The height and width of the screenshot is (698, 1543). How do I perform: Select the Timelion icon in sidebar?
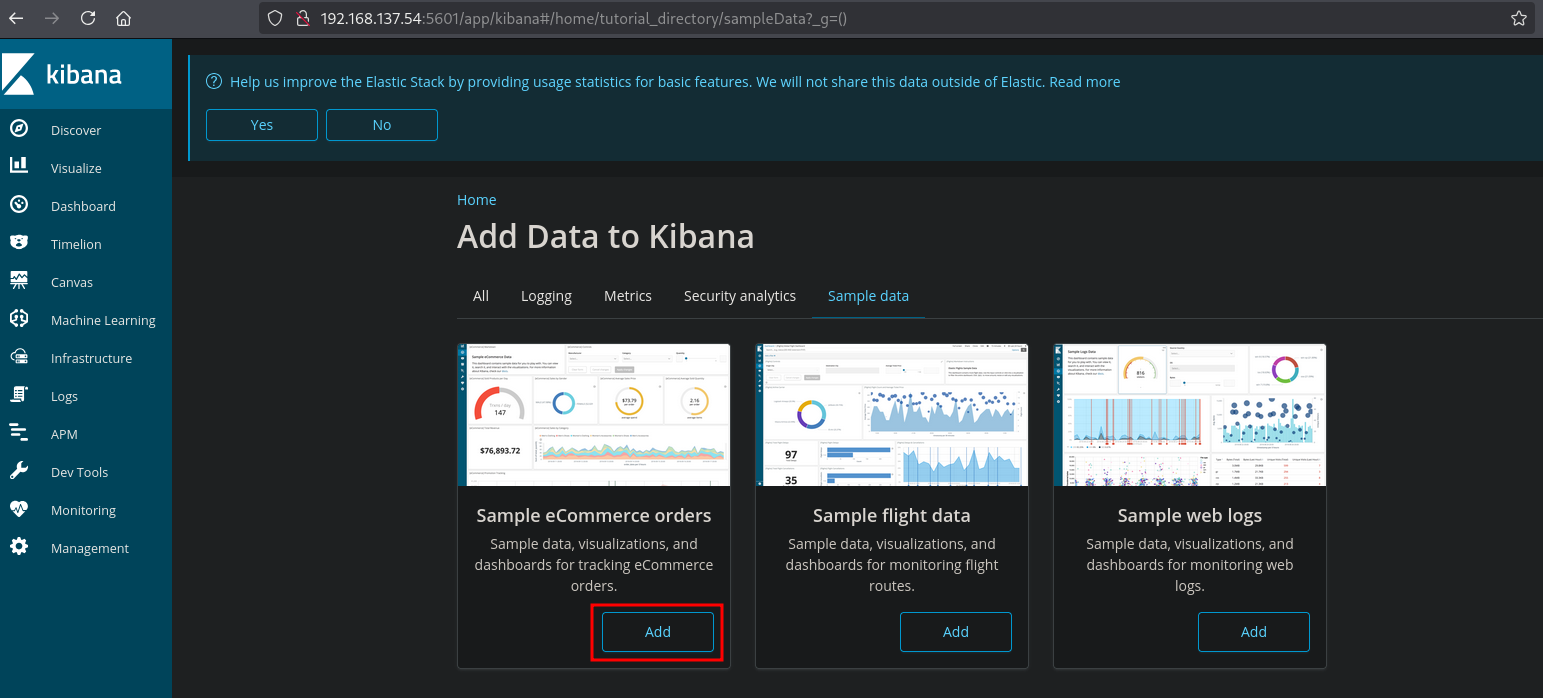coord(18,243)
